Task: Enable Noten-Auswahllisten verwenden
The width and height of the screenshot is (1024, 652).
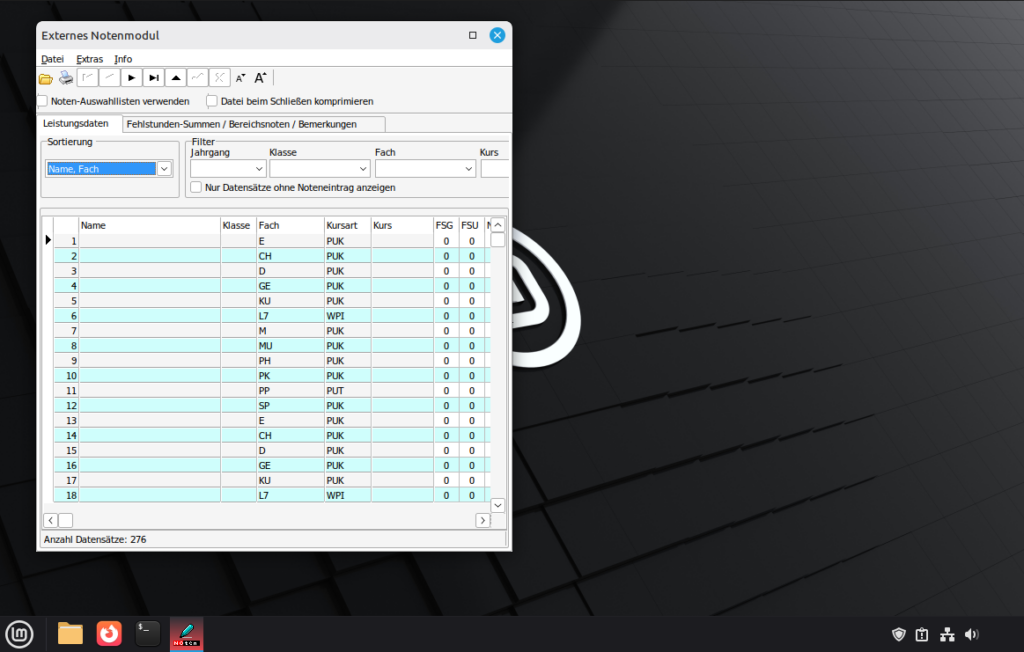Action: click(41, 101)
